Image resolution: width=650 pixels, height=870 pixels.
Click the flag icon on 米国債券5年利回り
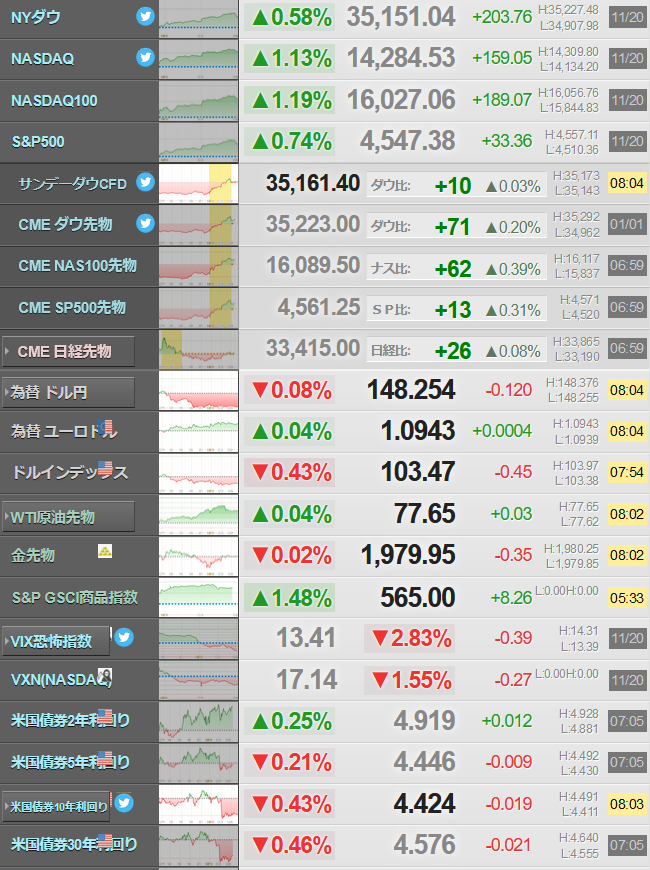click(x=105, y=758)
